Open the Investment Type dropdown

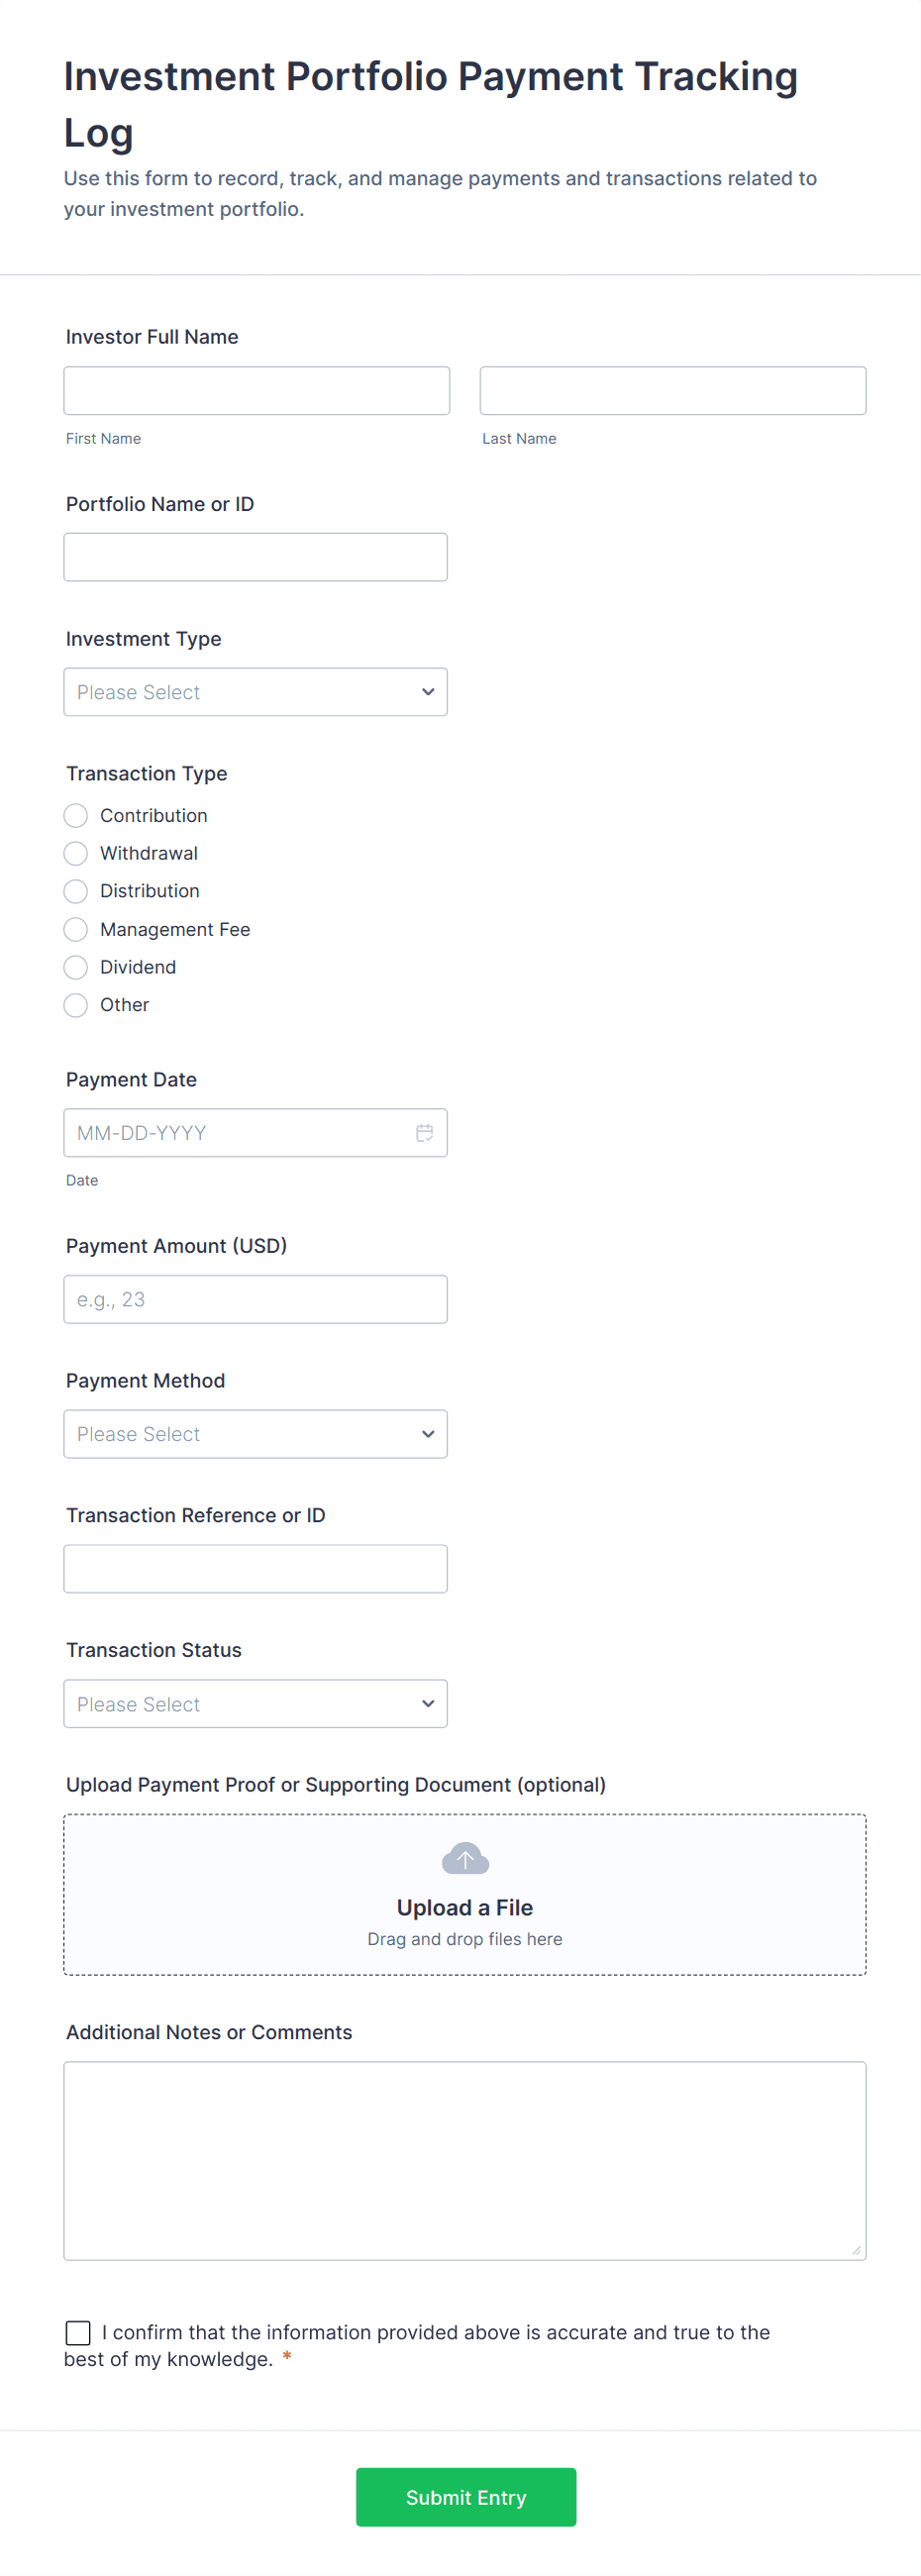255,692
